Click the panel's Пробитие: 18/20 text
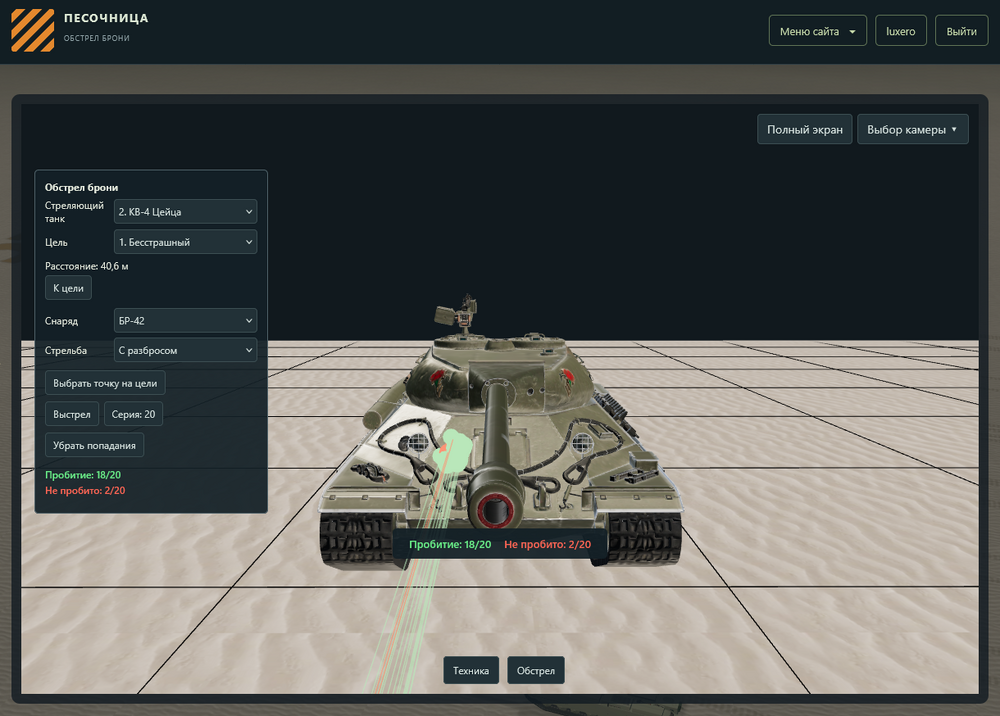 pyautogui.click(x=83, y=475)
